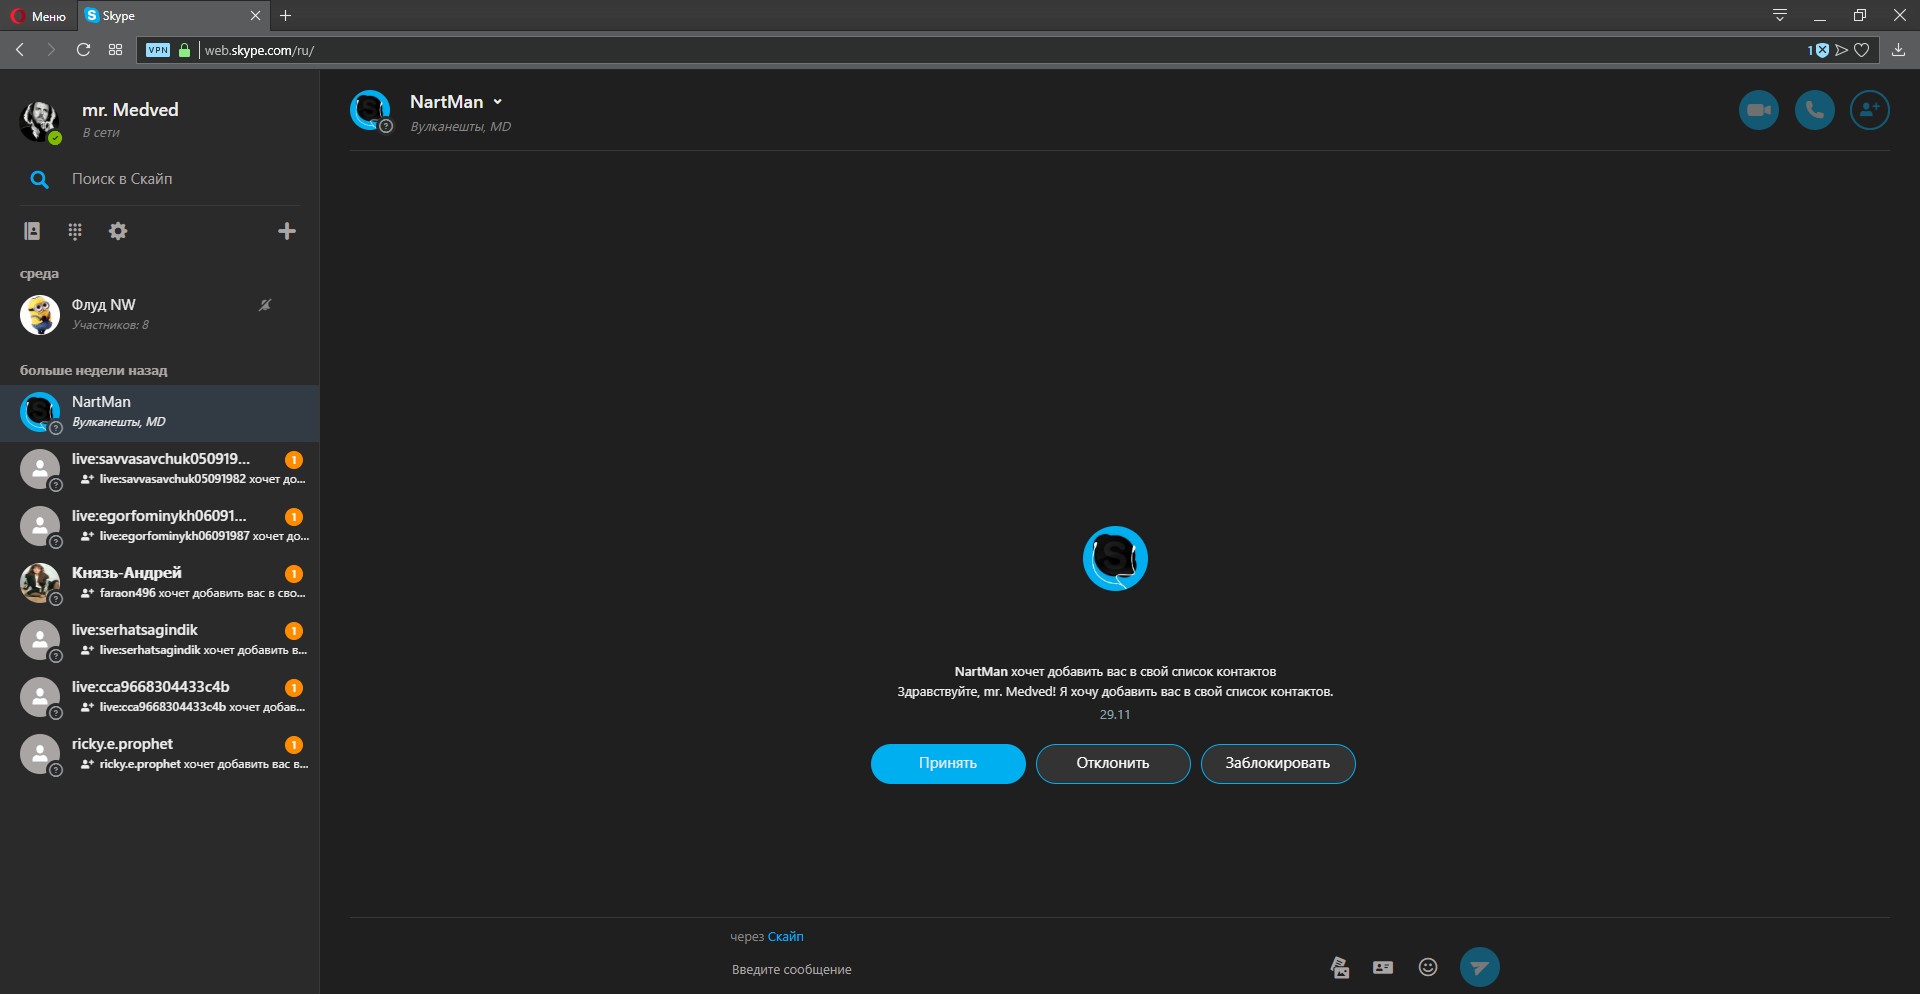Block contact with Заблокировать button
This screenshot has width=1920, height=994.
tap(1278, 763)
